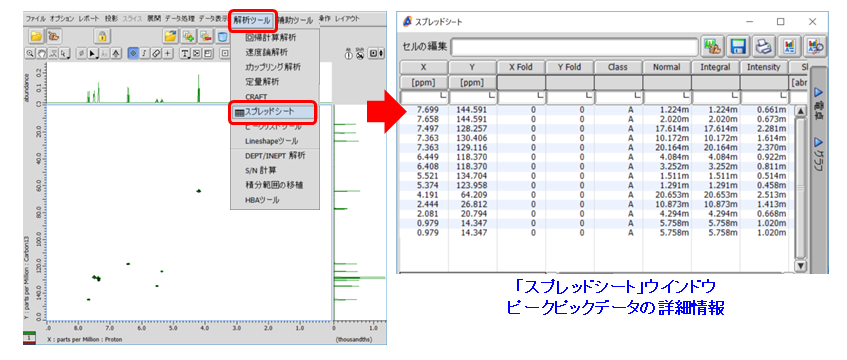Open the ファイル menu
This screenshot has width=847, height=360.
tap(36, 18)
